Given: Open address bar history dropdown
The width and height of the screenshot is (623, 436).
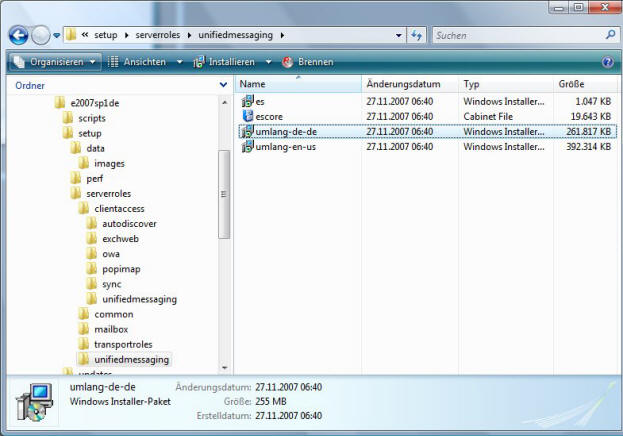Looking at the screenshot, I should [399, 35].
